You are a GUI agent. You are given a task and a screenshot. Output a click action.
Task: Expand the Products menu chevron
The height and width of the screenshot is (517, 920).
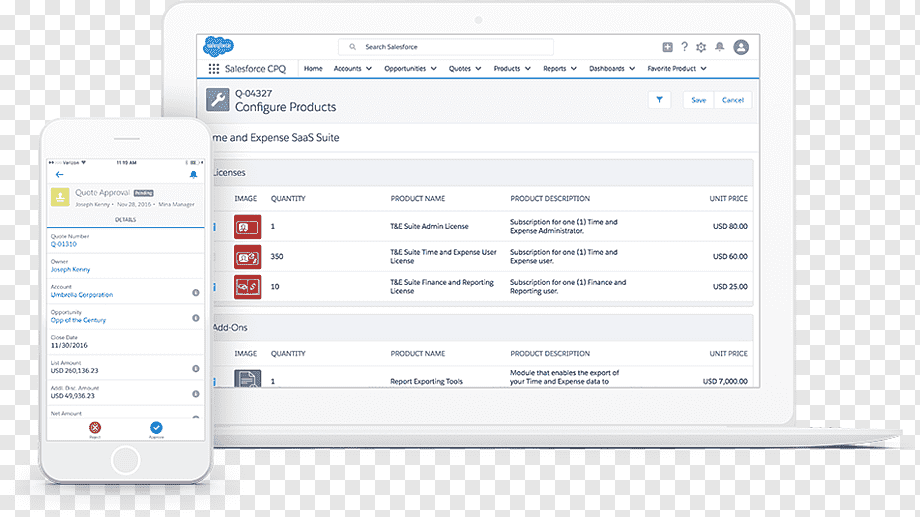tap(527, 69)
